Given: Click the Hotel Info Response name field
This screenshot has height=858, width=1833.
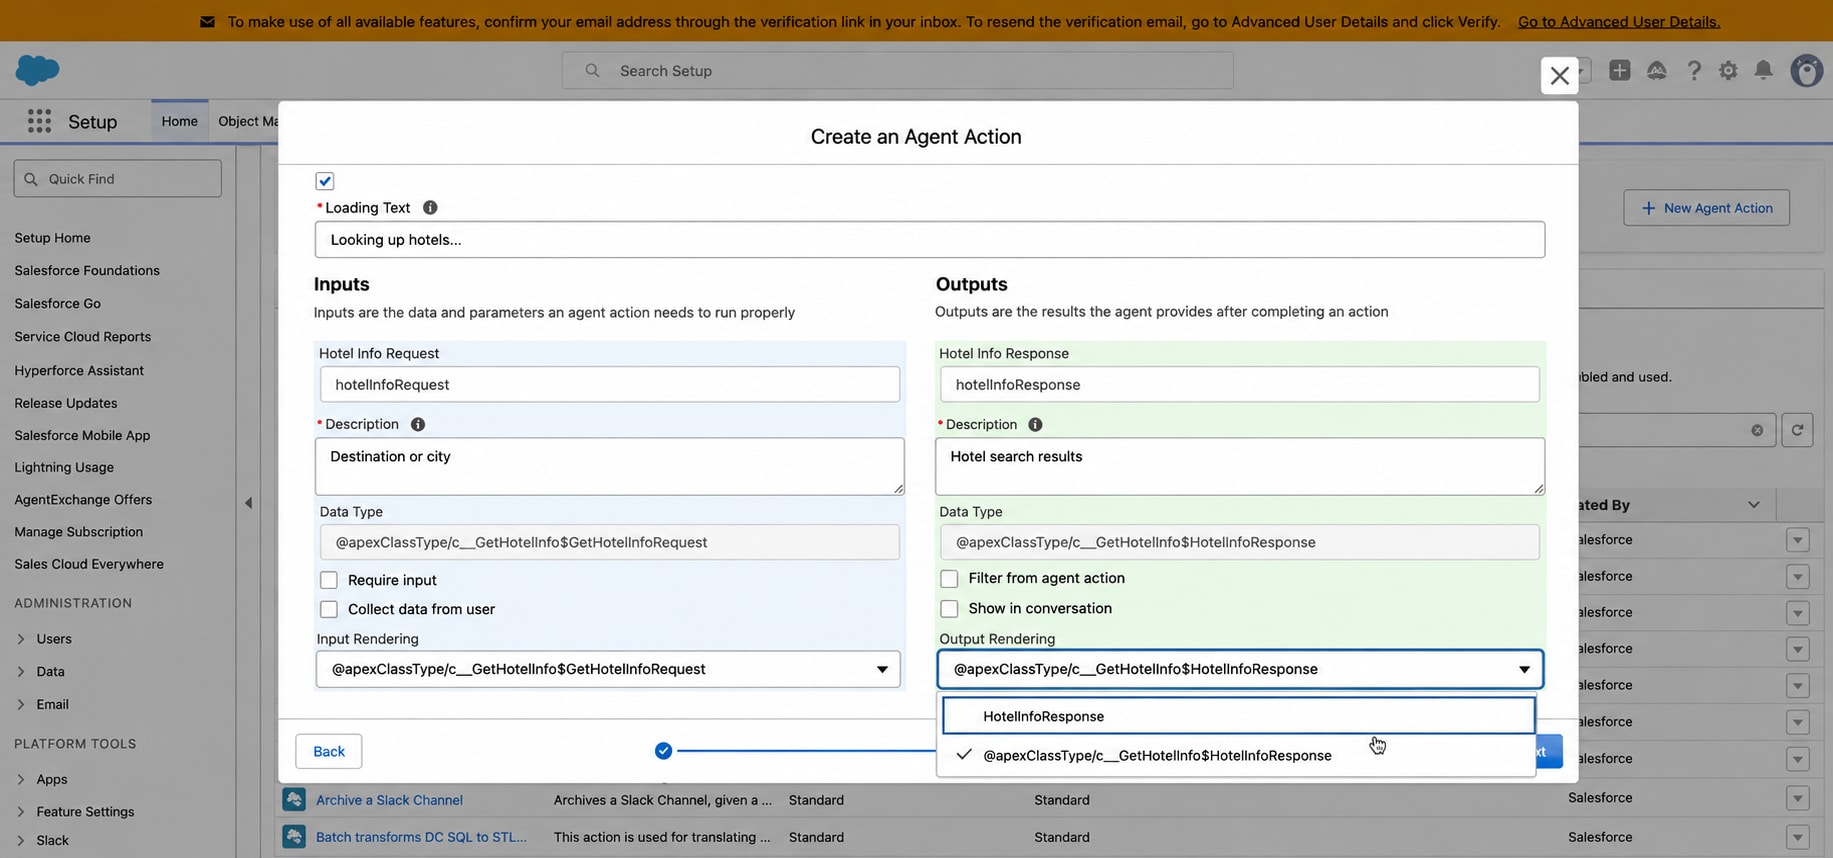Looking at the screenshot, I should click(x=1240, y=384).
